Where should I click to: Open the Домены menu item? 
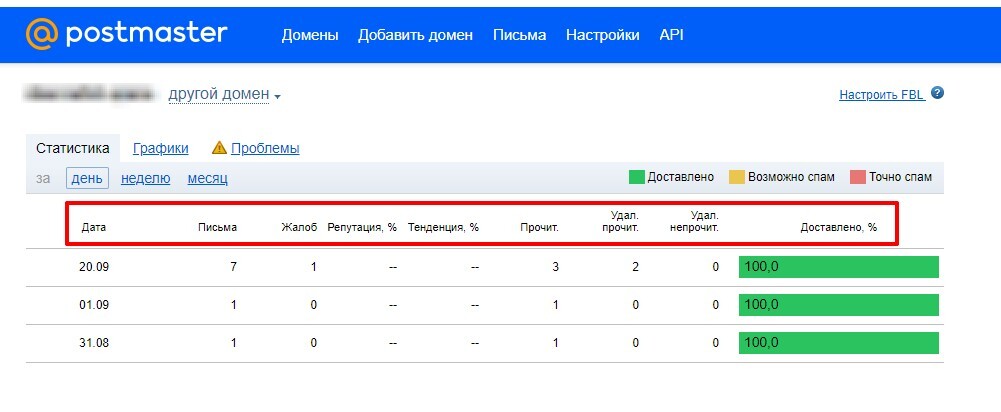pyautogui.click(x=310, y=35)
